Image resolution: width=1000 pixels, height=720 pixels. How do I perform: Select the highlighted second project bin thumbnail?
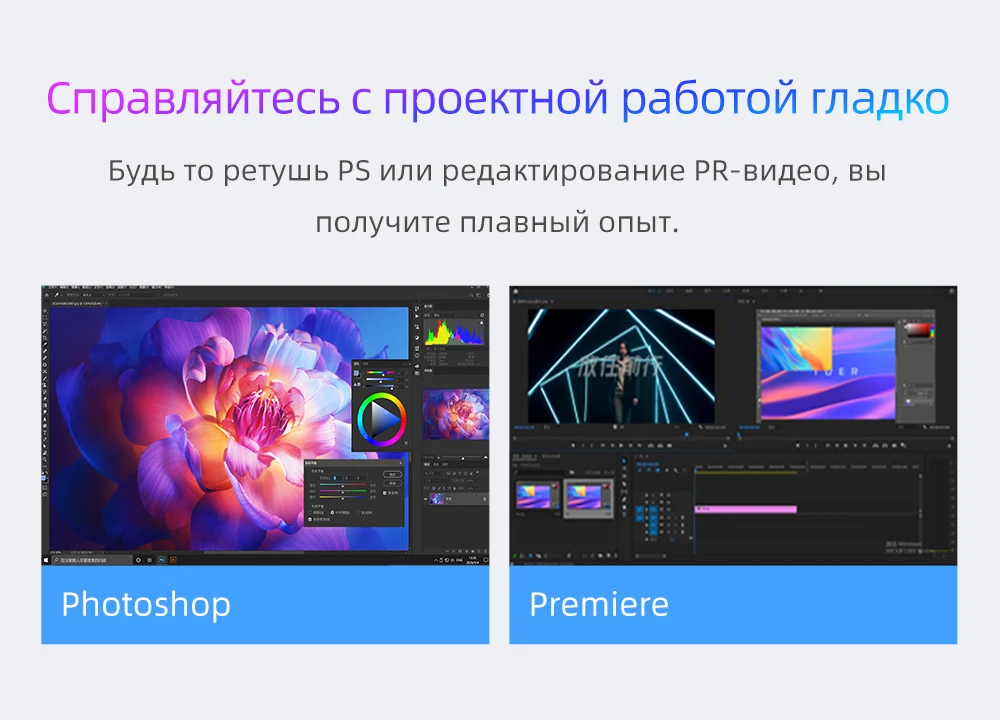pyautogui.click(x=588, y=499)
